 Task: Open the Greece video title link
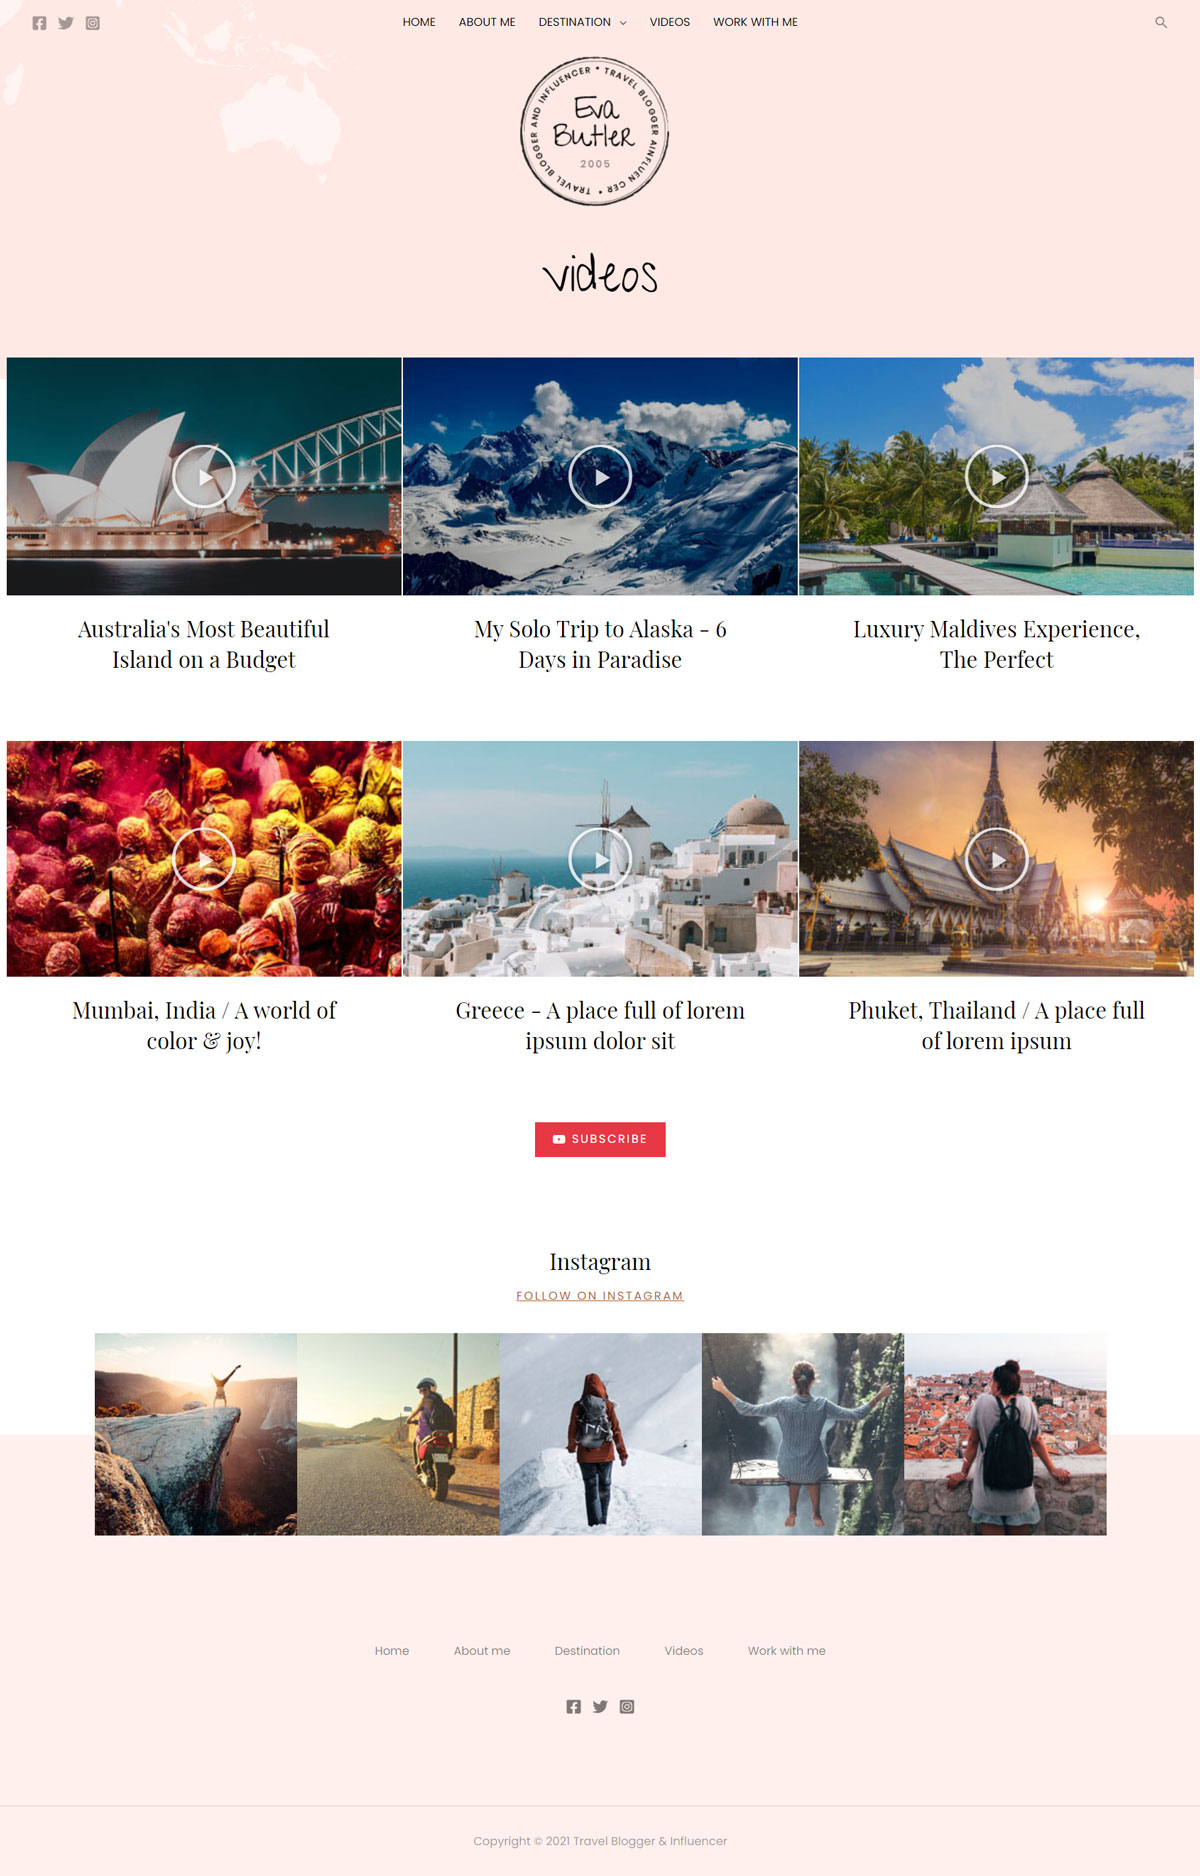coord(600,1026)
